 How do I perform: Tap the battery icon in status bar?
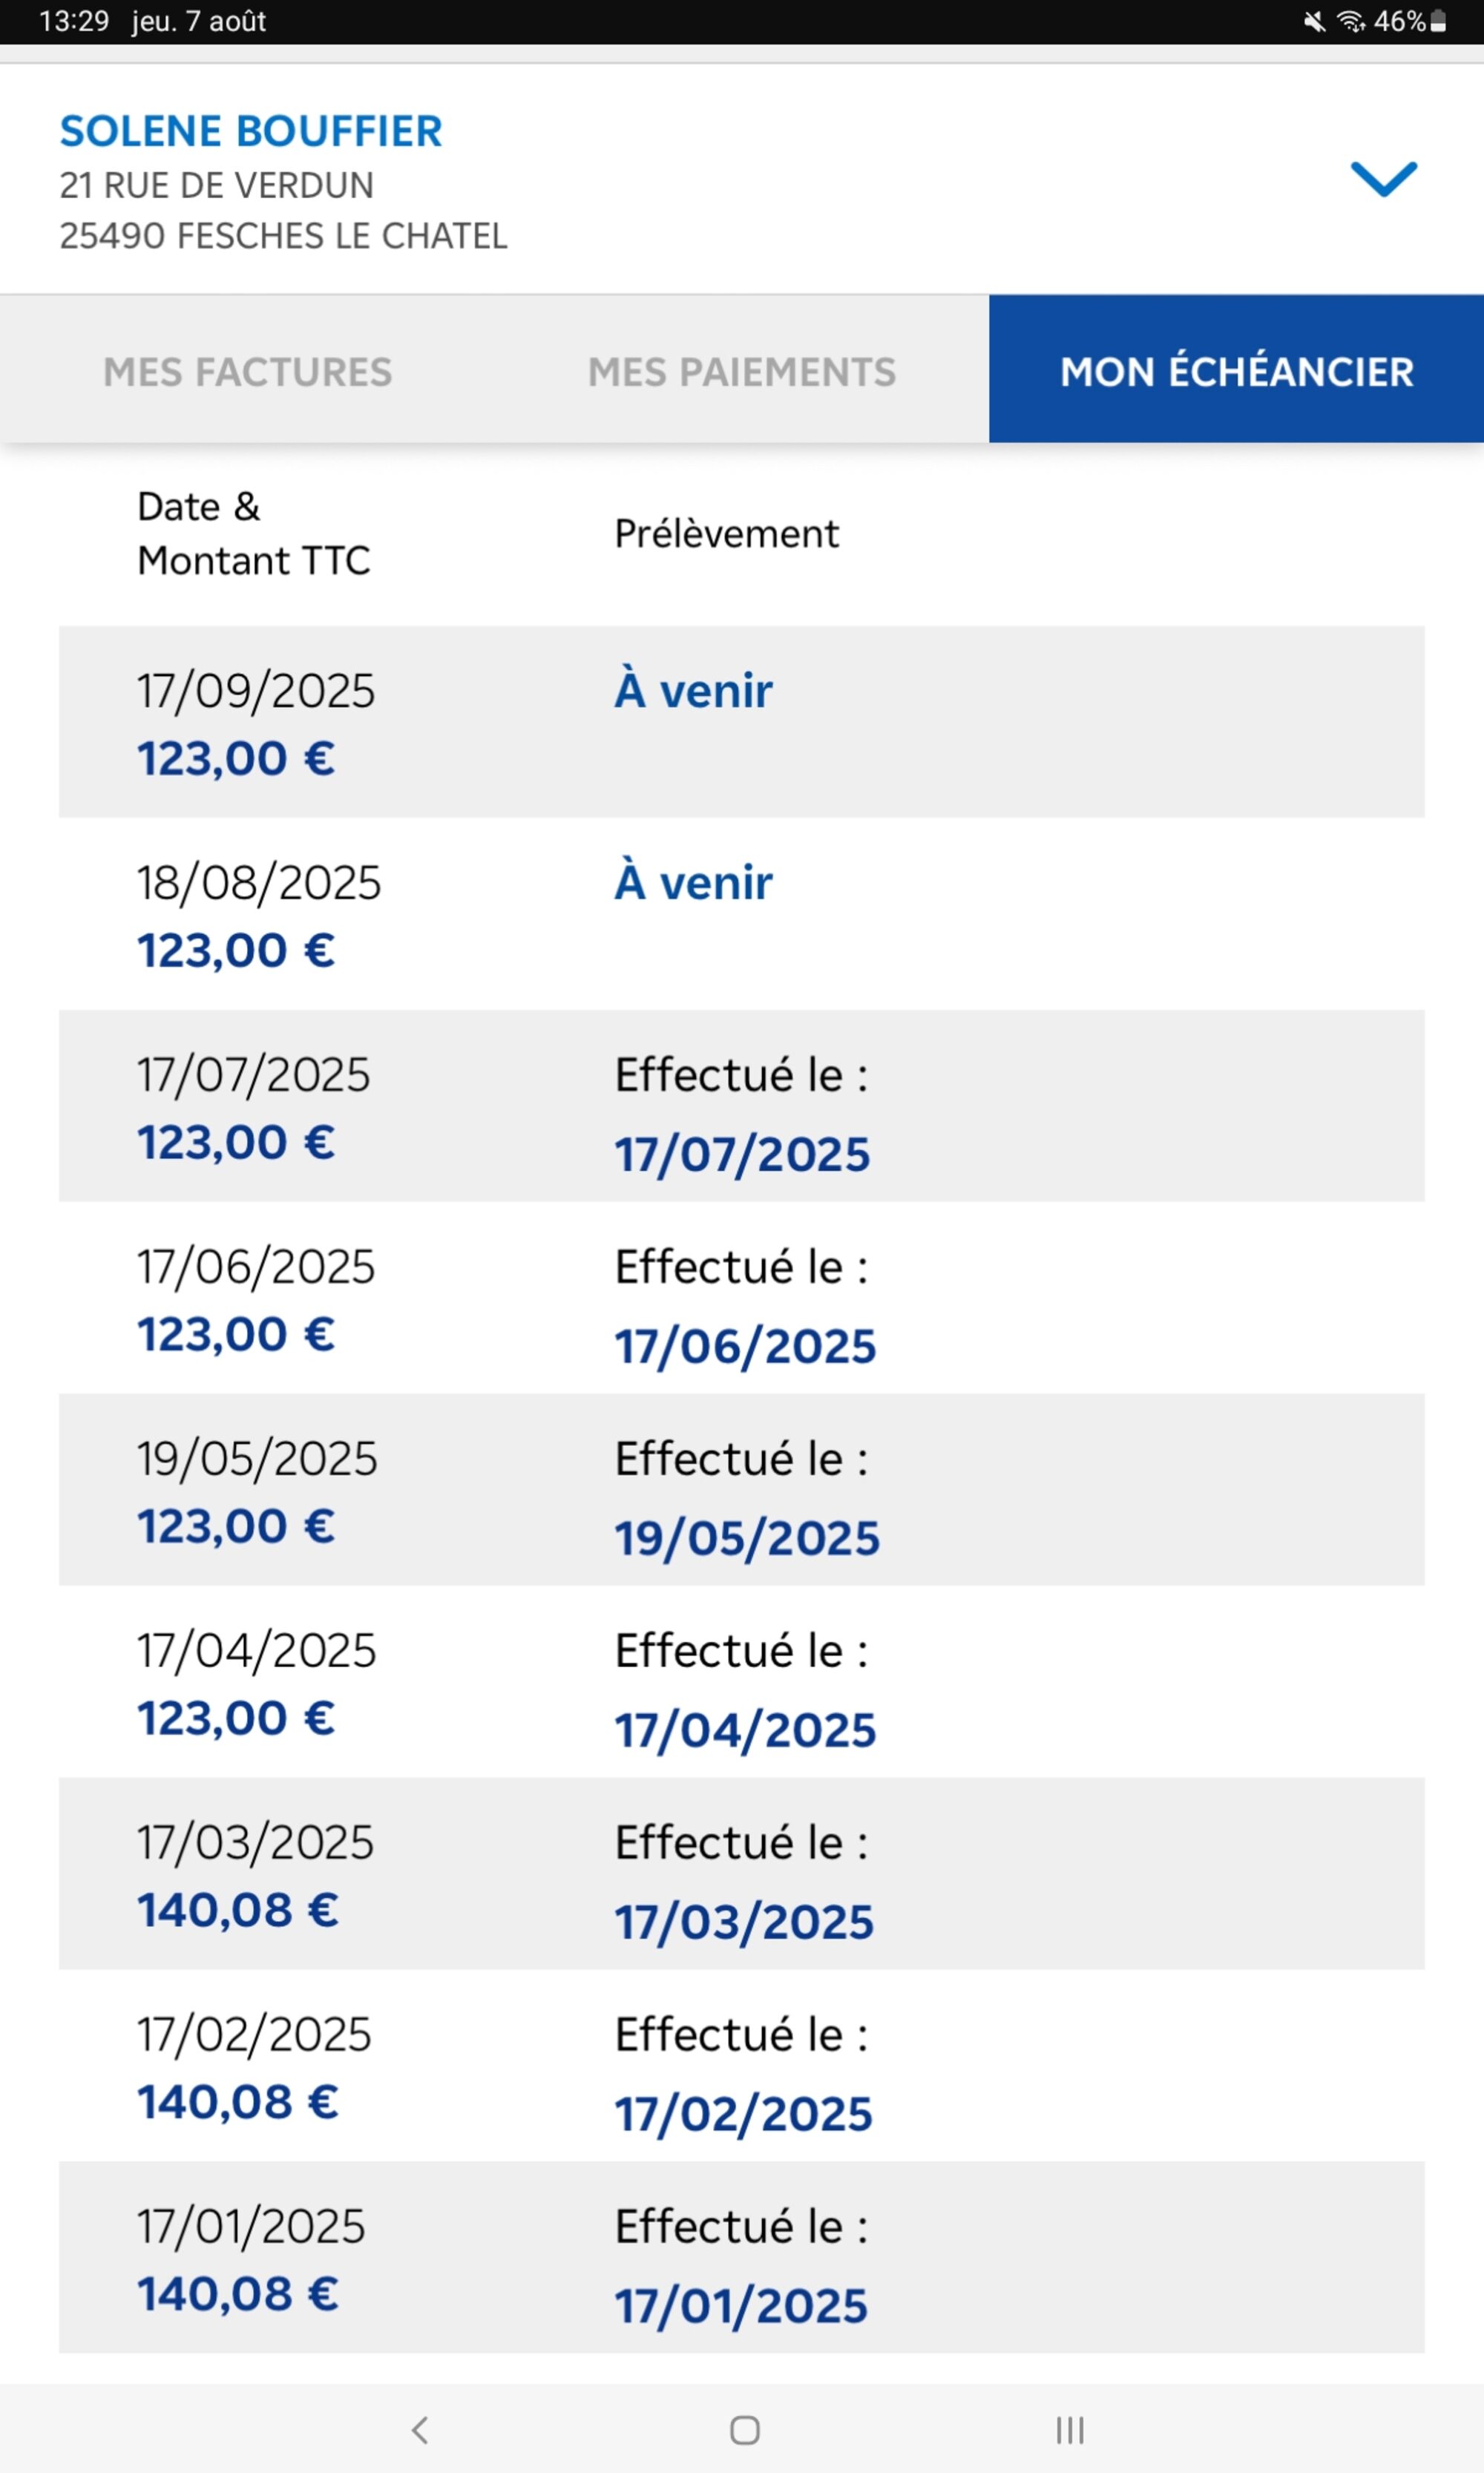pyautogui.click(x=1438, y=22)
